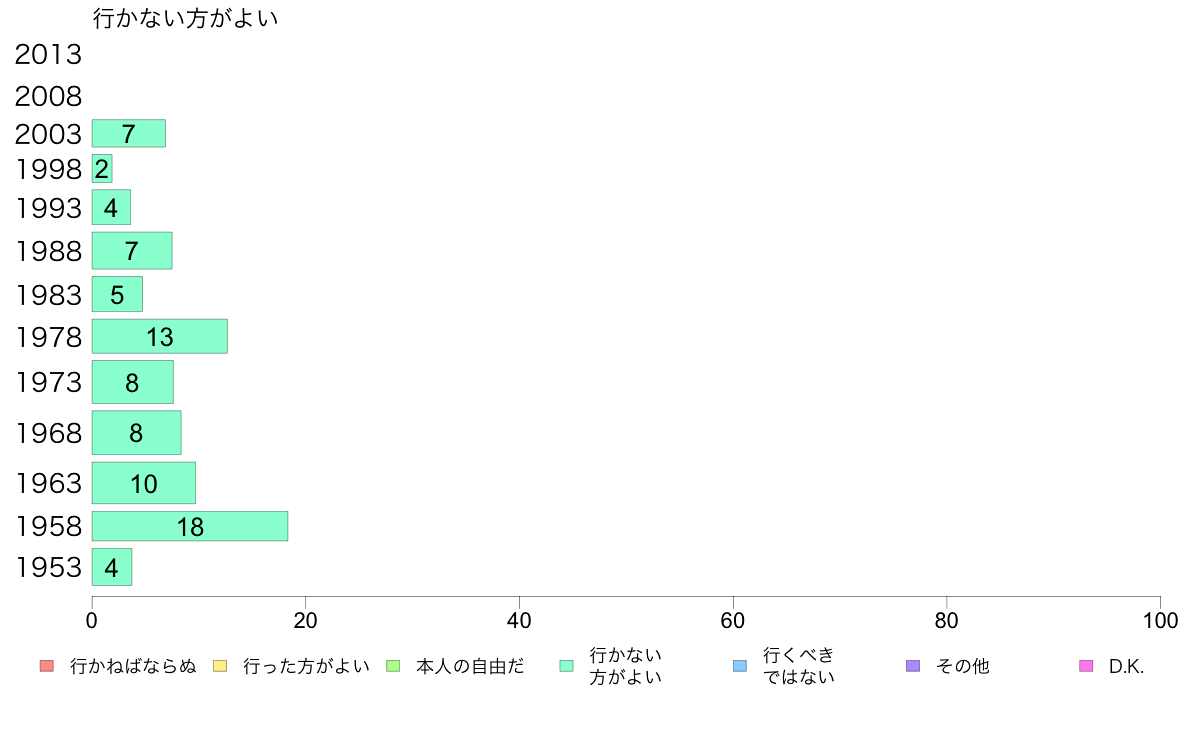Select the 1958 bar showing 18

point(190,526)
